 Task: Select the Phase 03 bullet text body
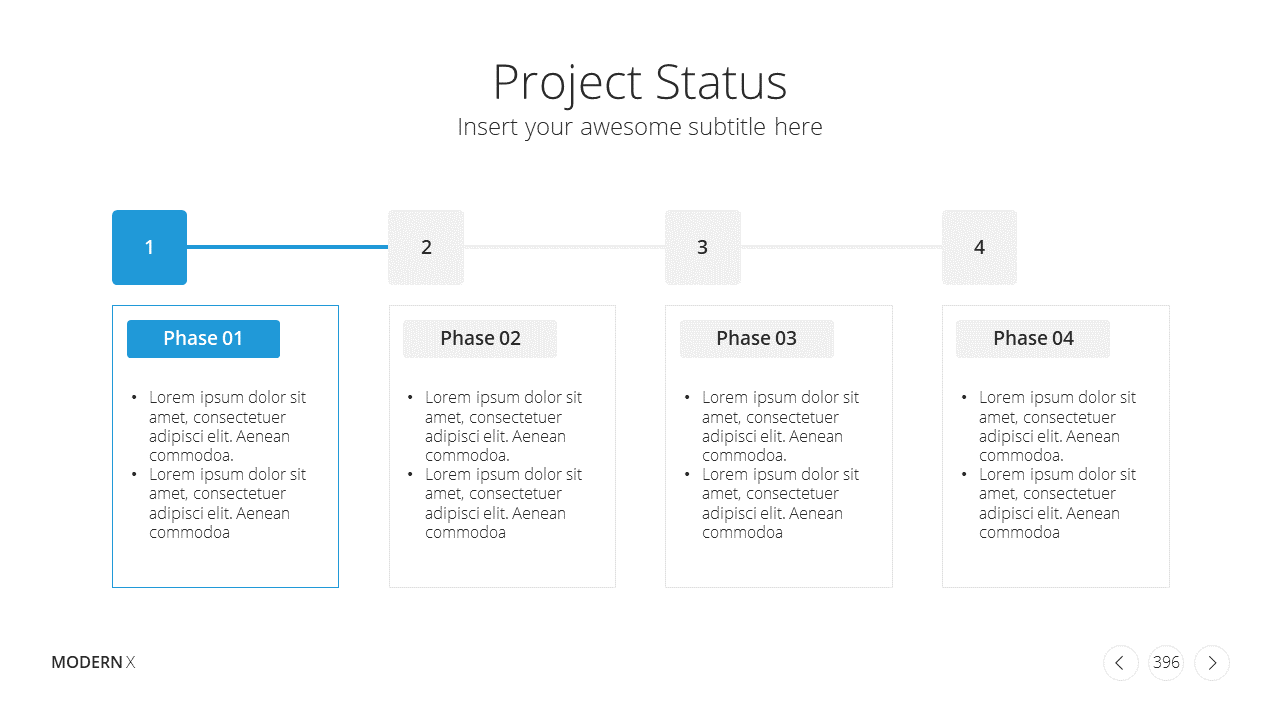[x=772, y=465]
